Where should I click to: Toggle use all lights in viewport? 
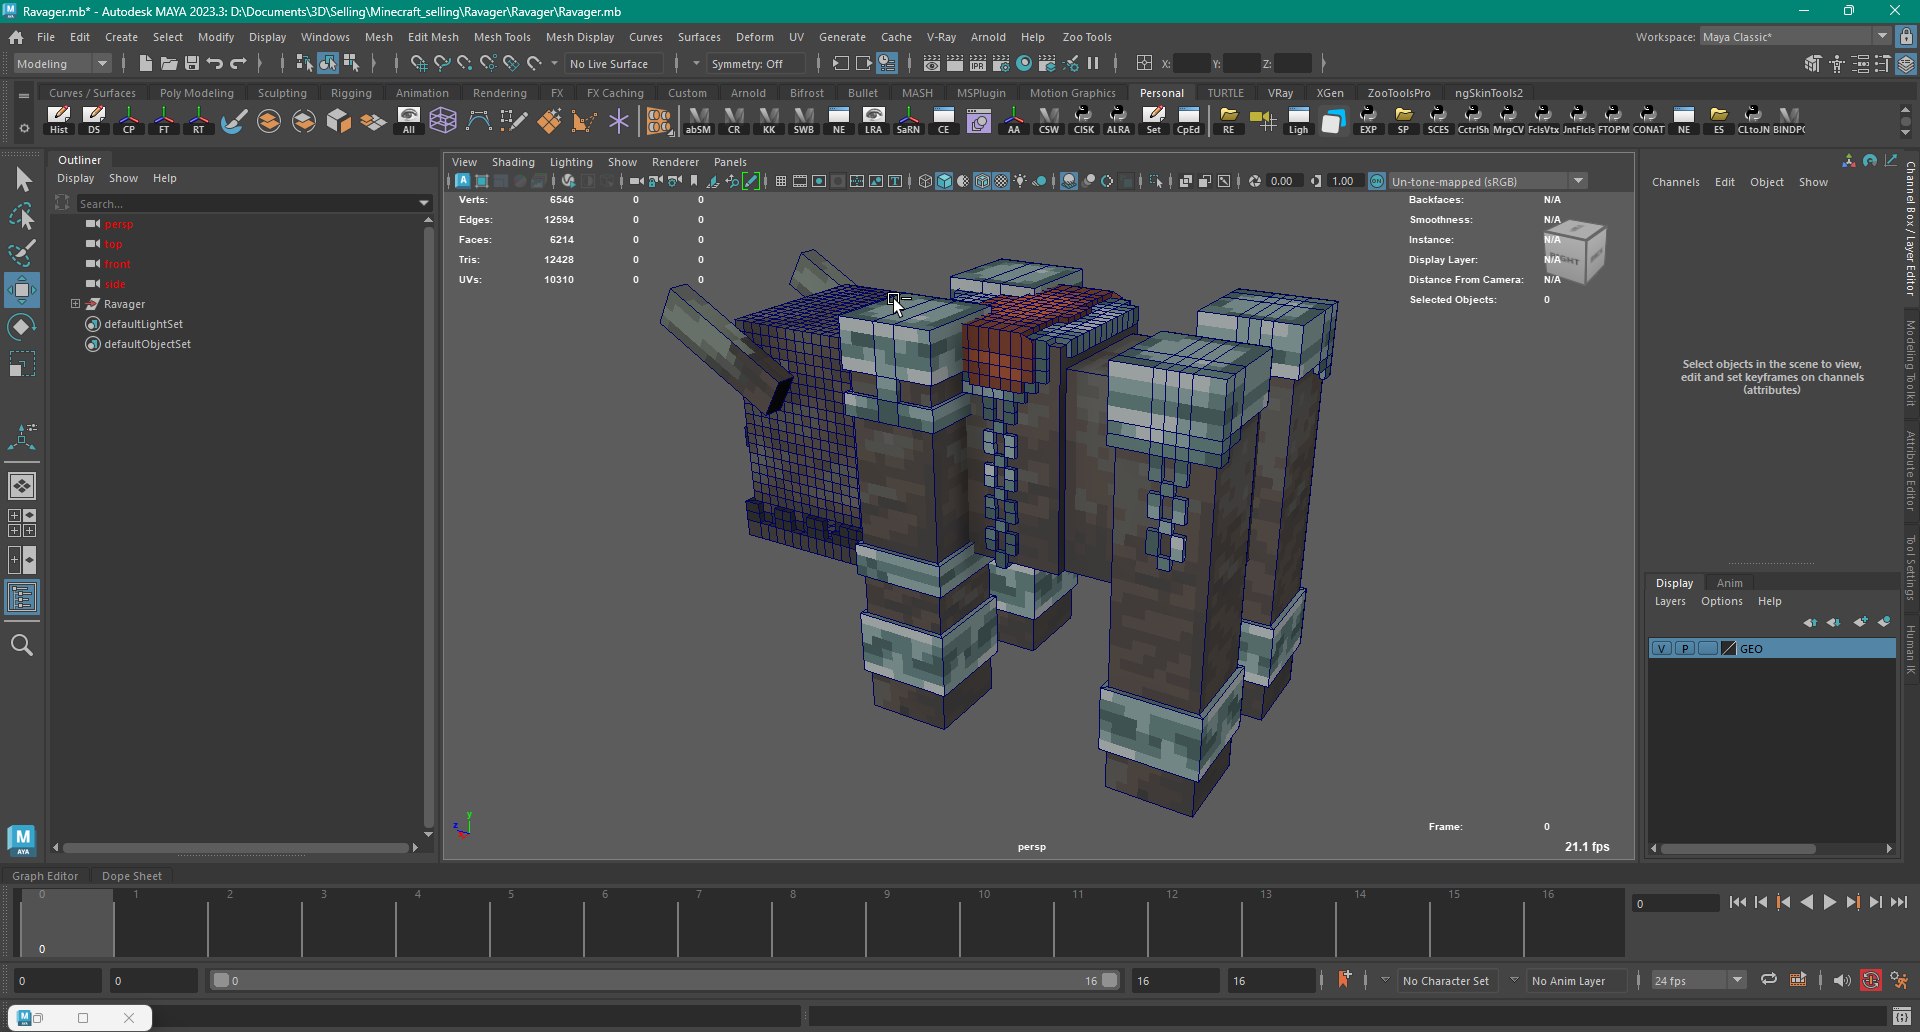pos(1020,181)
